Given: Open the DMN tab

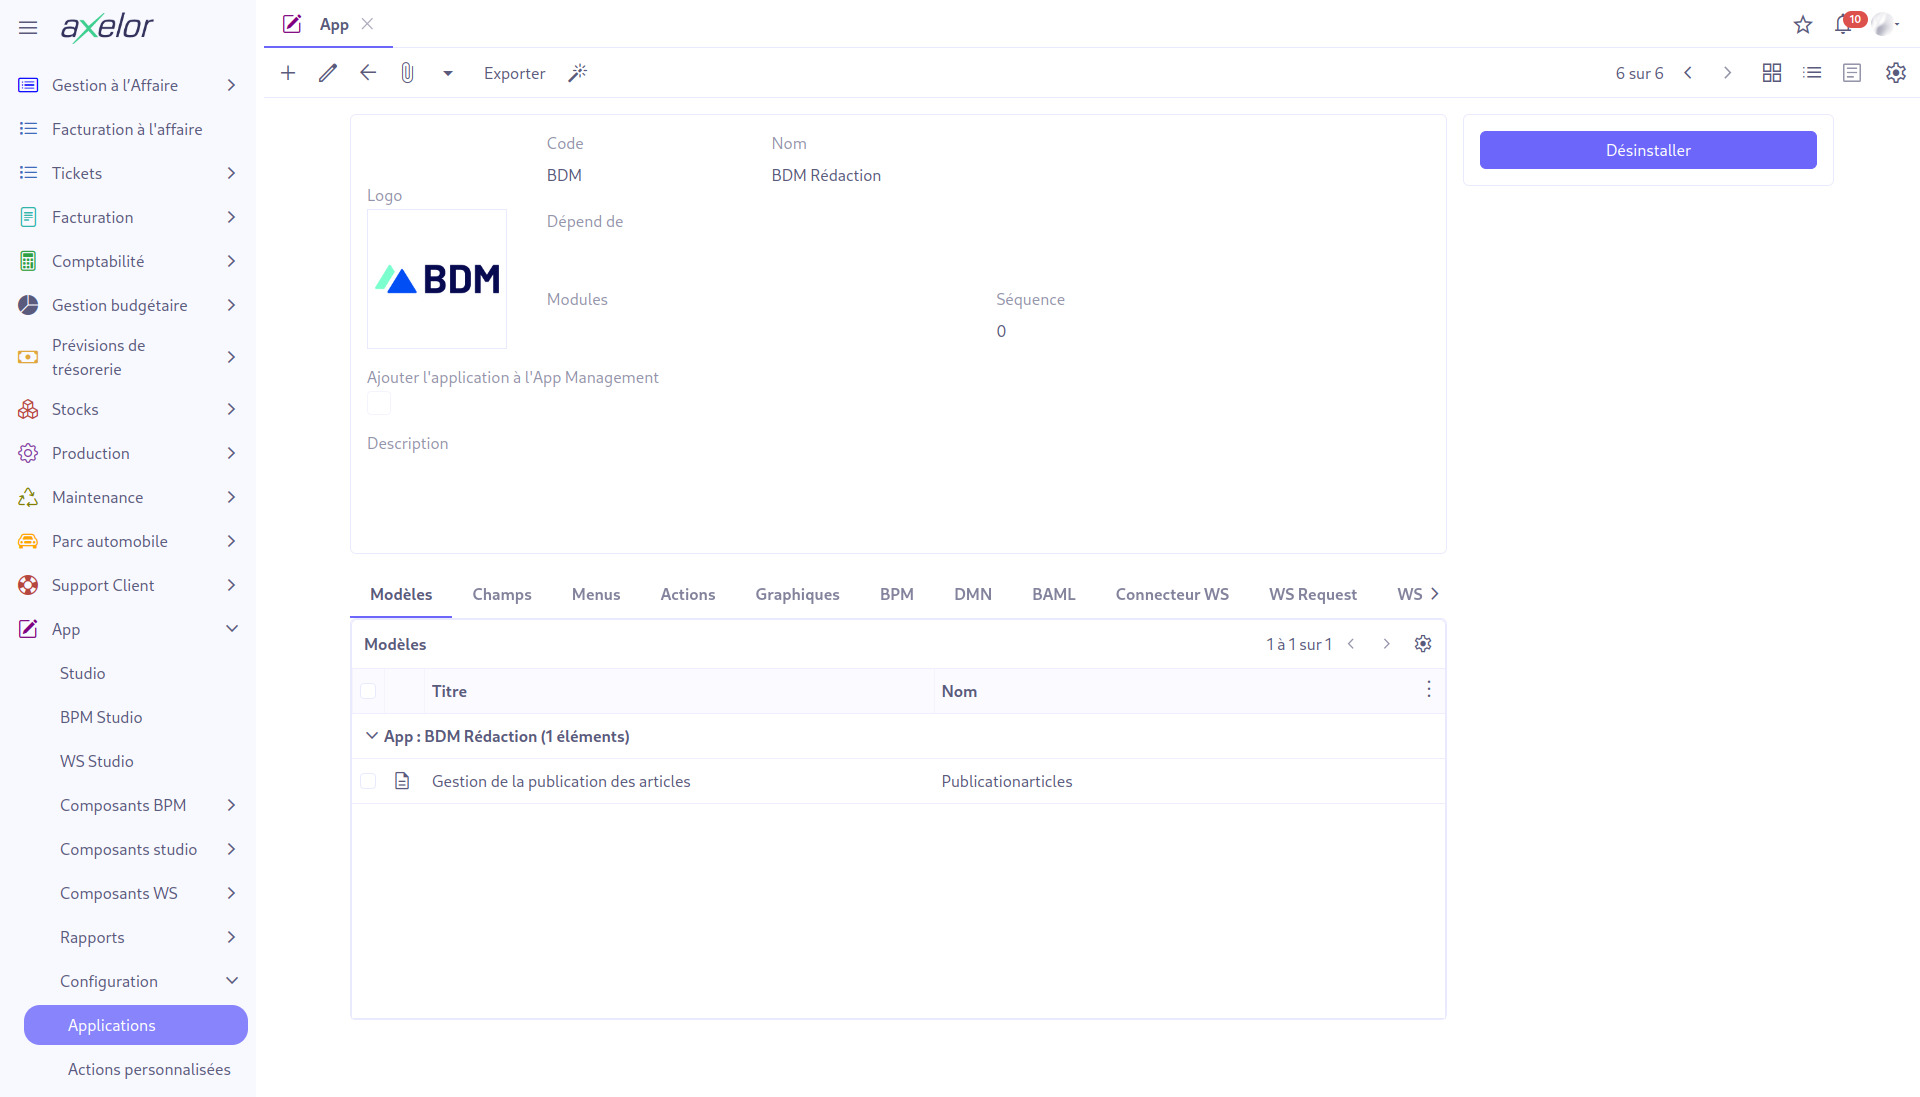Looking at the screenshot, I should coord(973,594).
